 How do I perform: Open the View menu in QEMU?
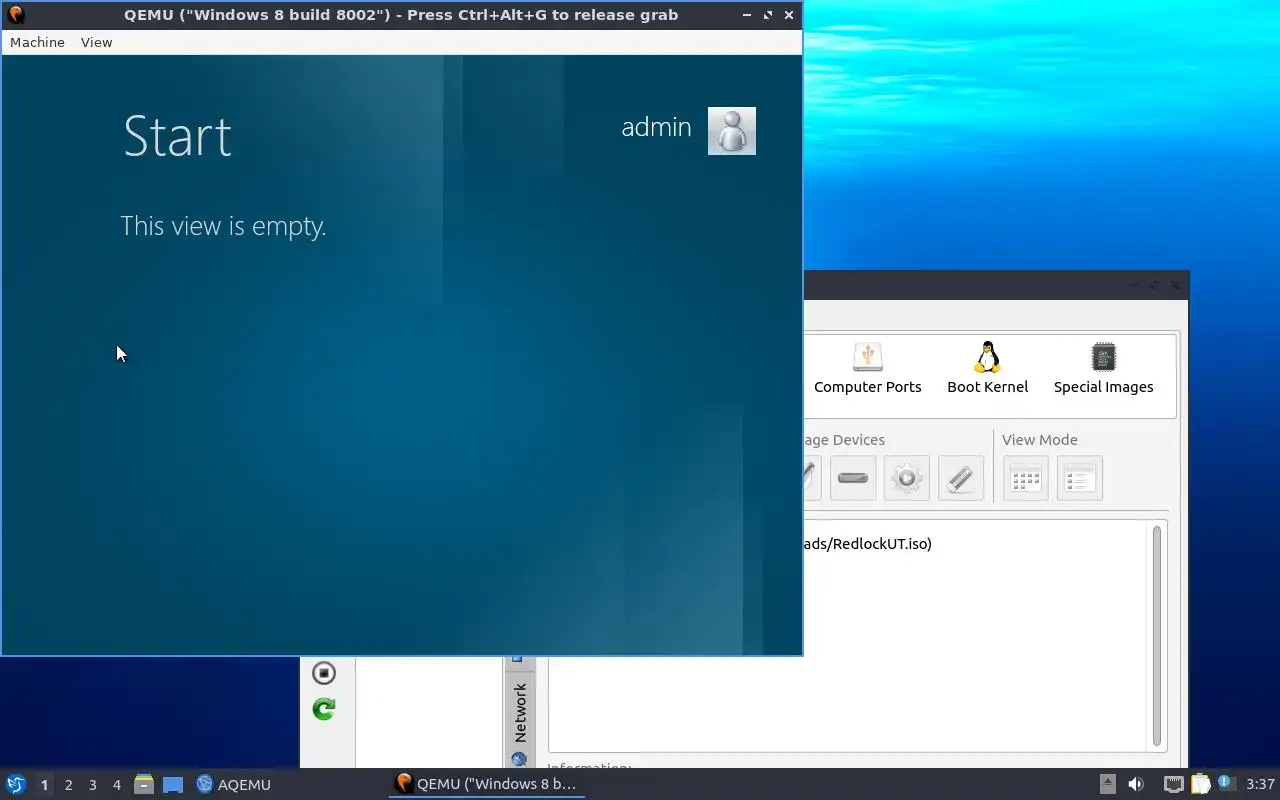96,42
